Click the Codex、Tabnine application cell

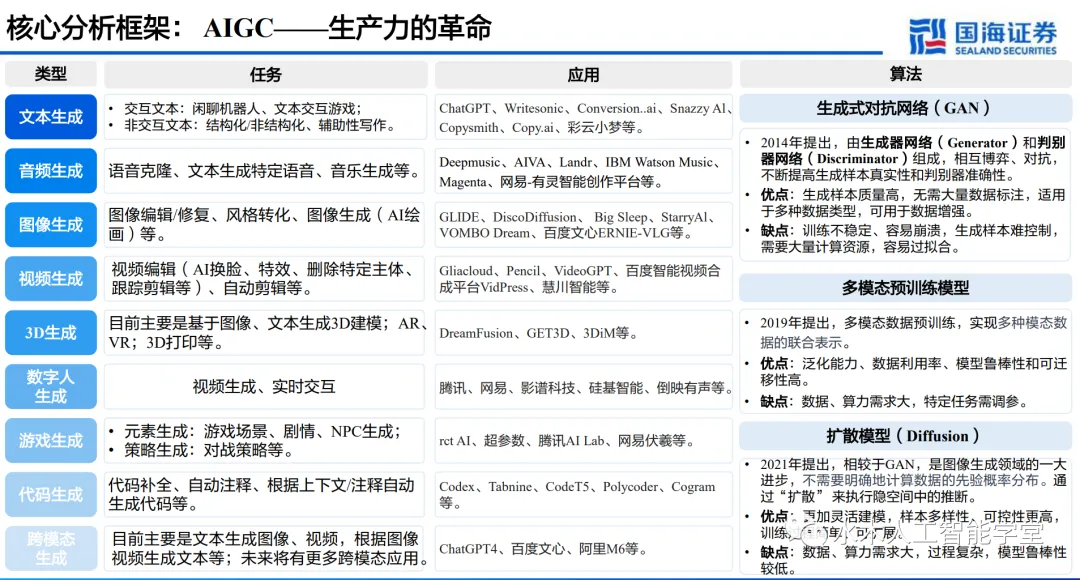(x=583, y=494)
